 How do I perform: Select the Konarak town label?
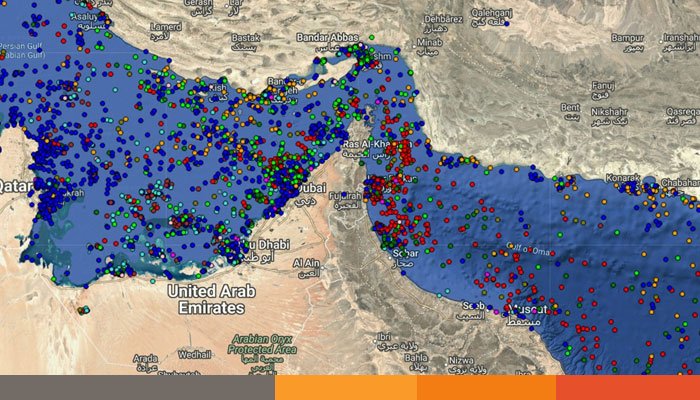click(x=620, y=177)
